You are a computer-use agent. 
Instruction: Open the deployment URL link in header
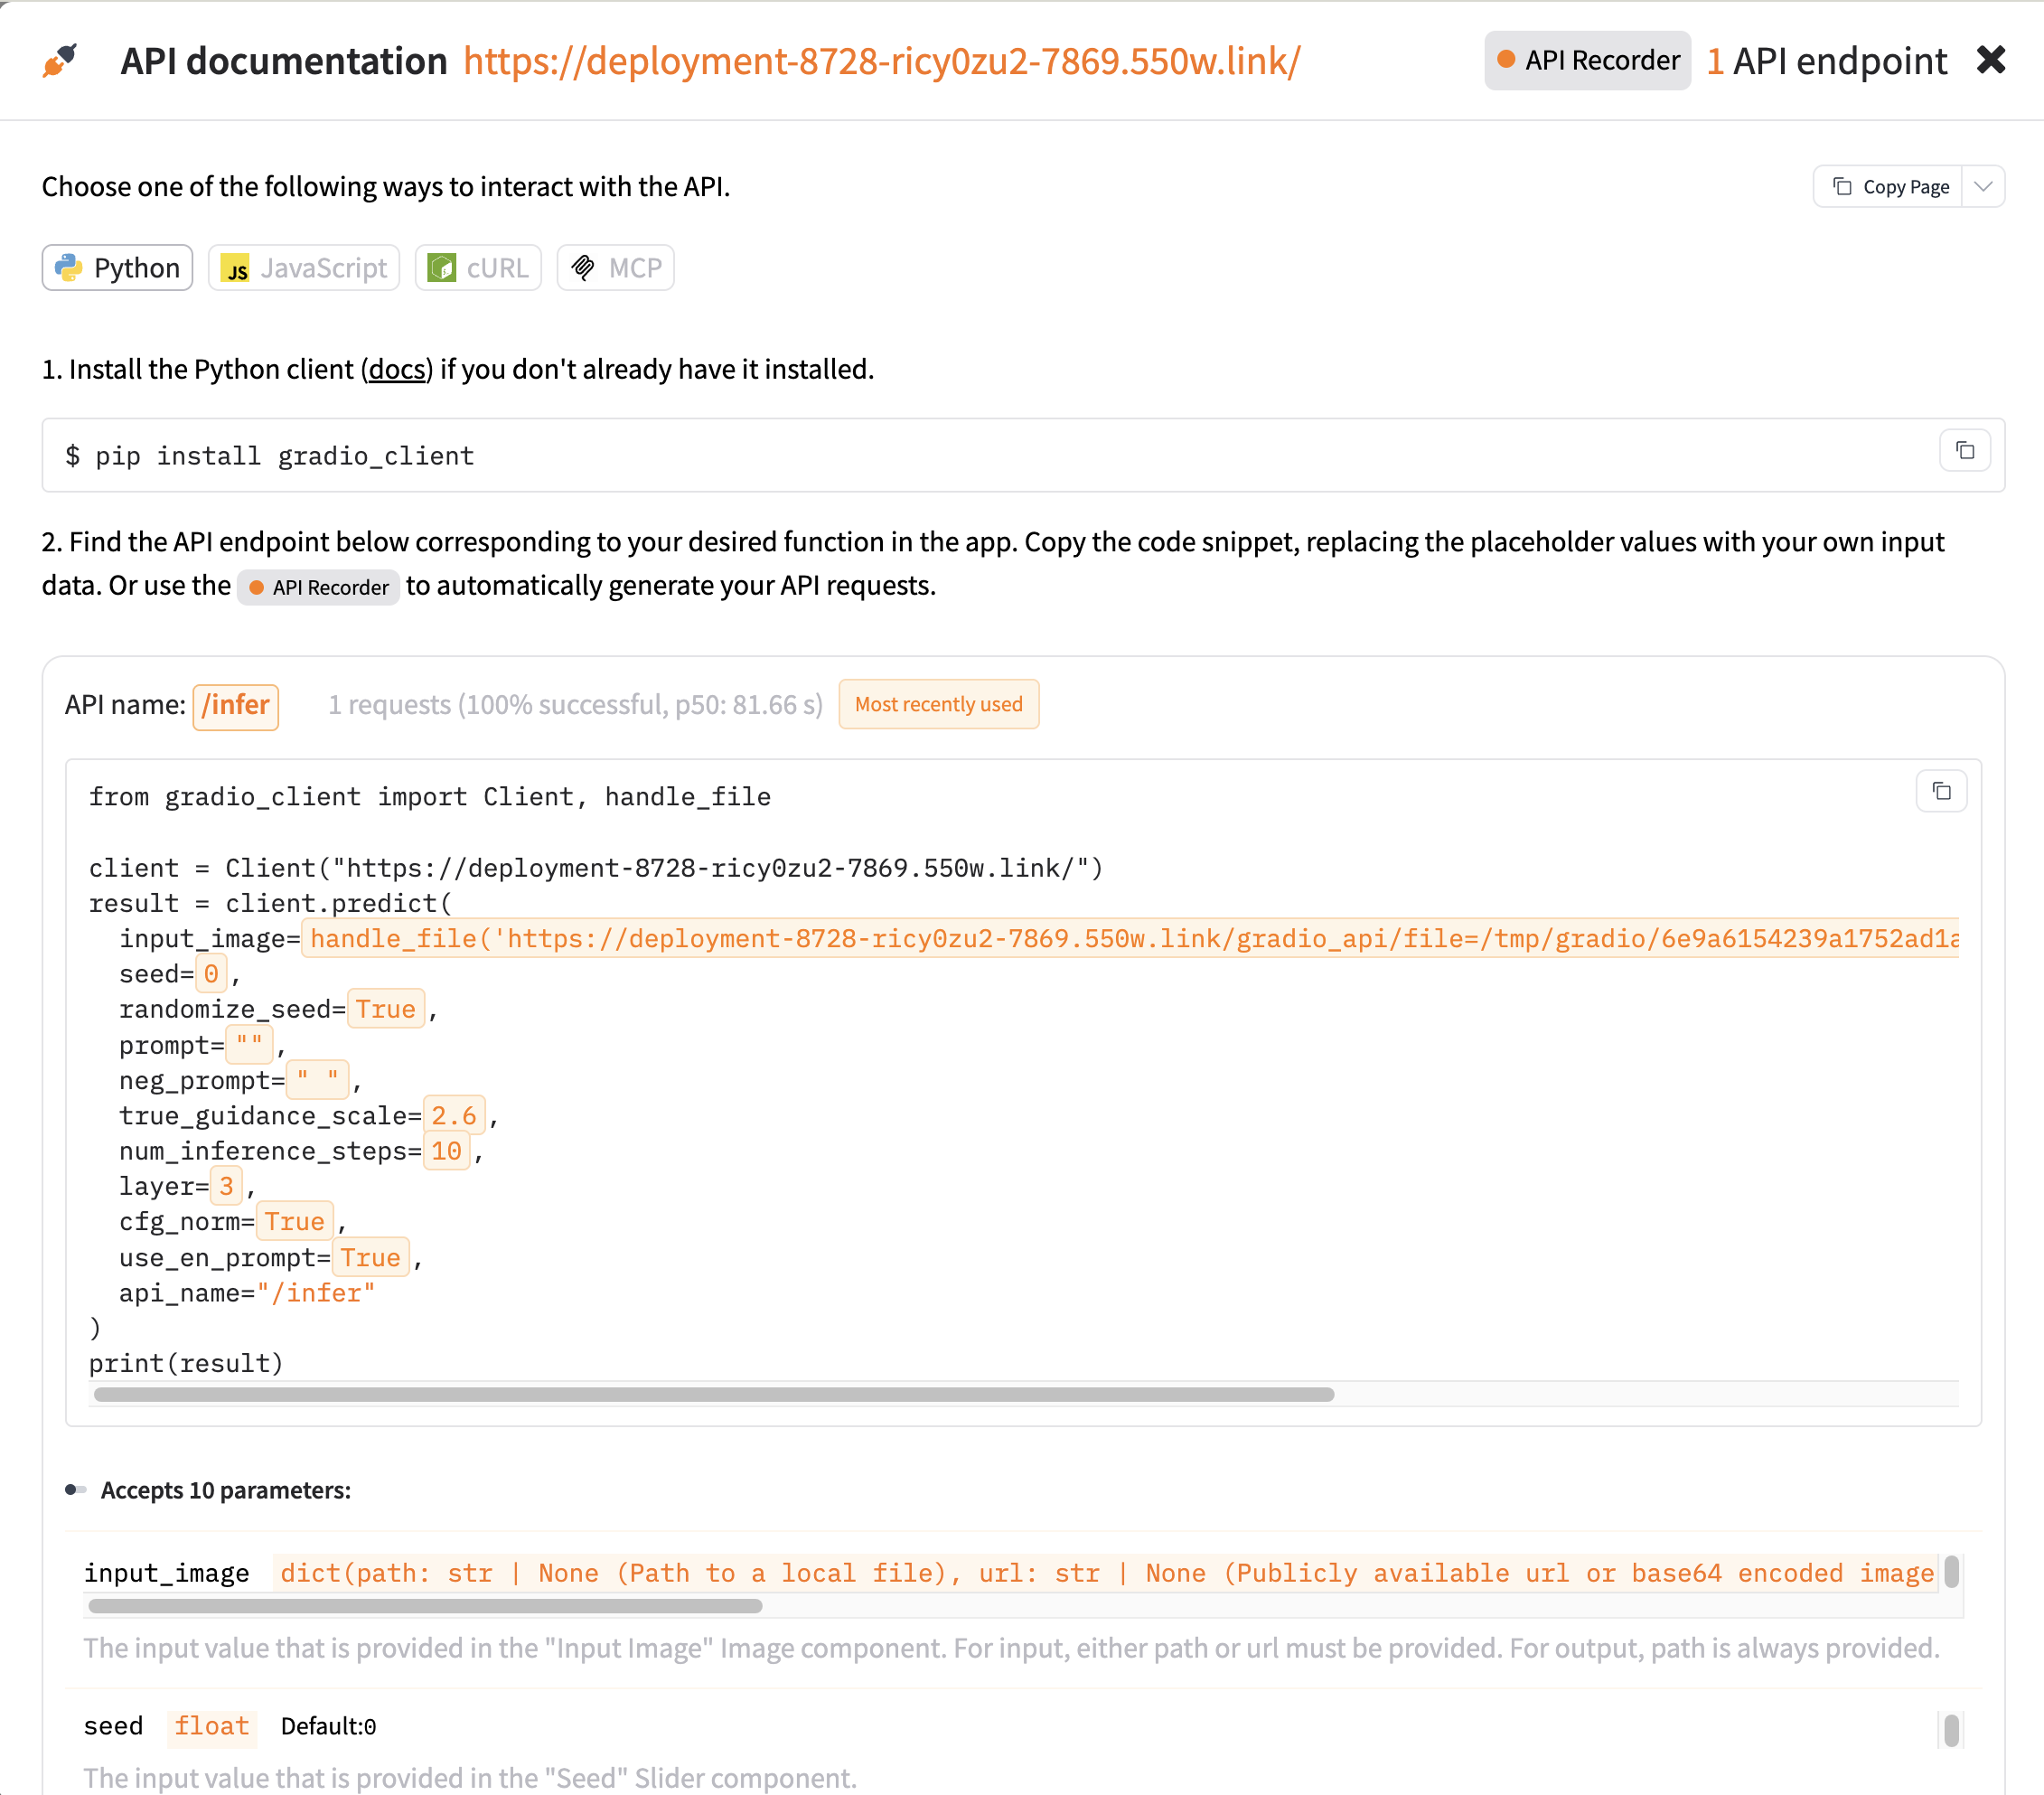click(x=881, y=61)
